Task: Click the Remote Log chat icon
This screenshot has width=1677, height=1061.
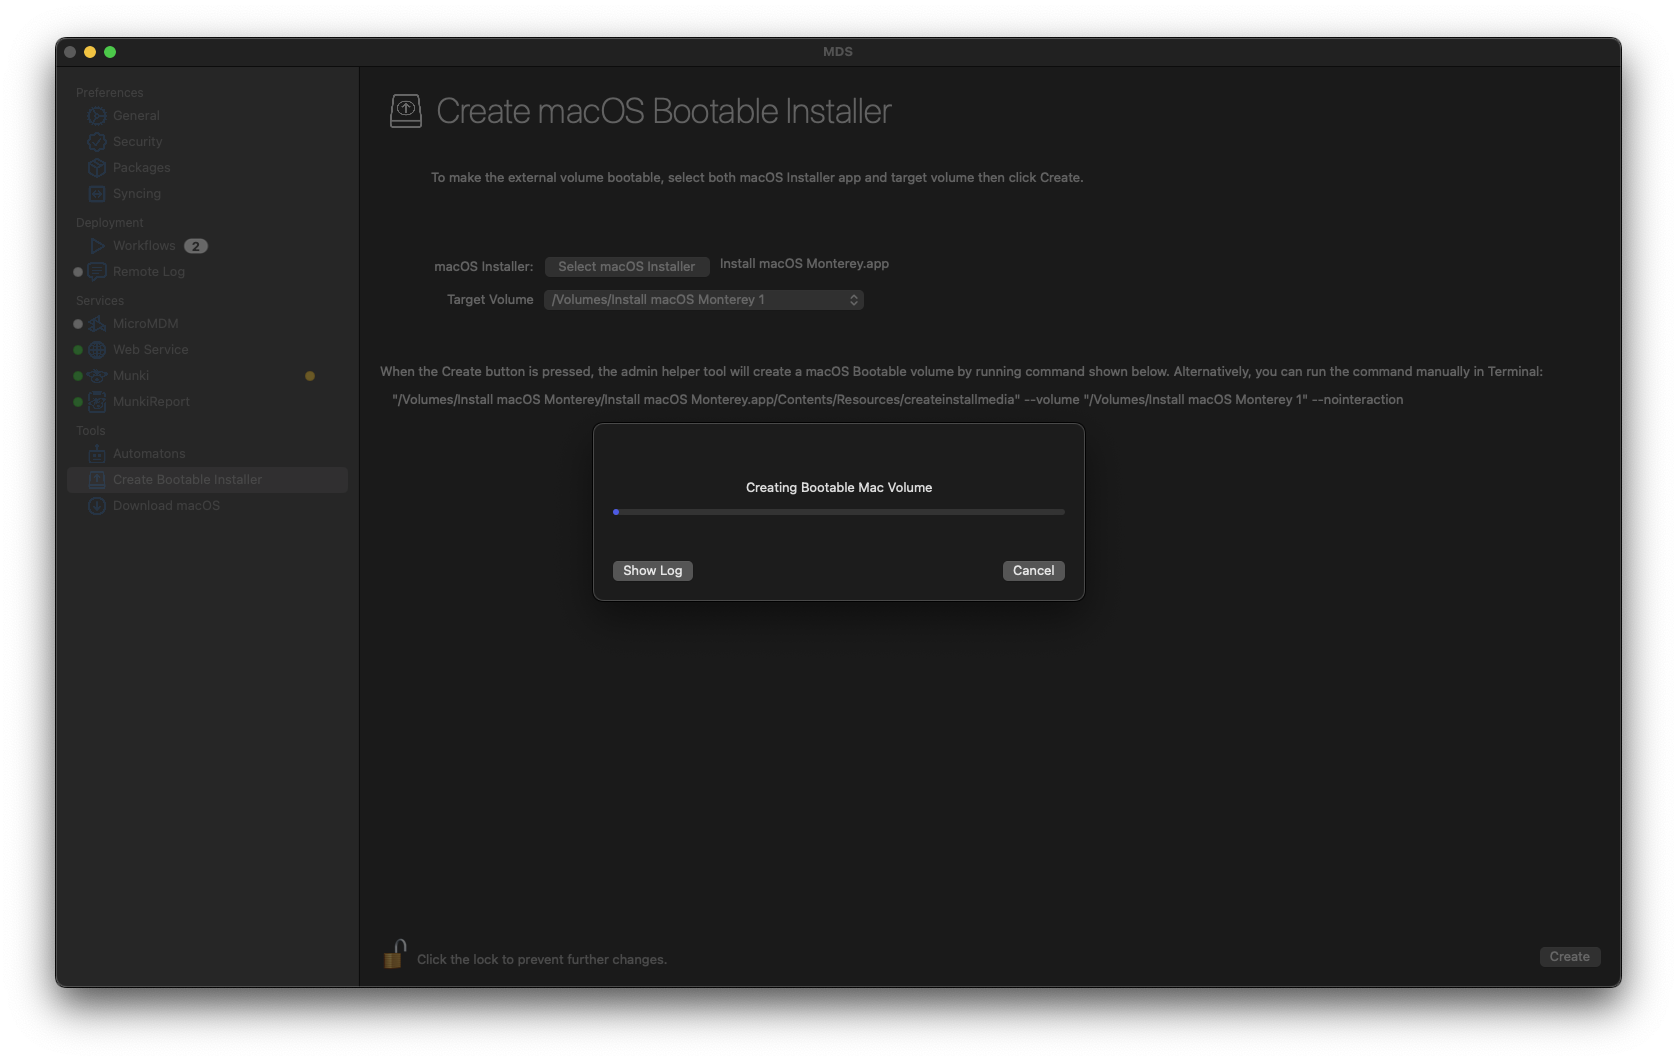Action: [97, 272]
